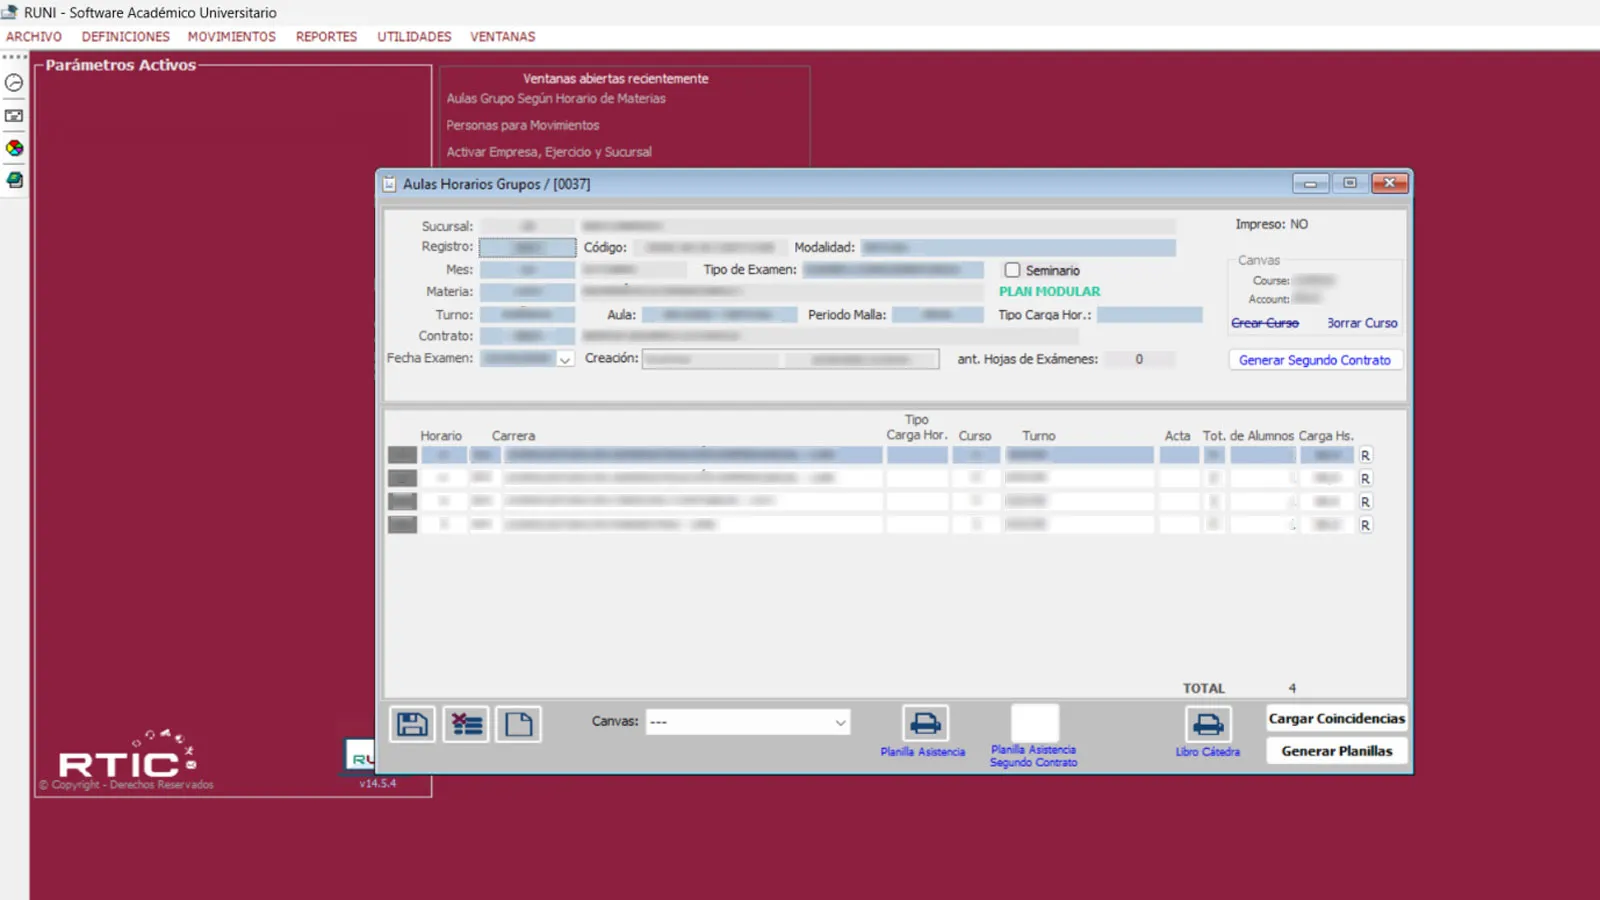The image size is (1600, 900).
Task: Click the R button in first grid row
Action: coord(1365,456)
